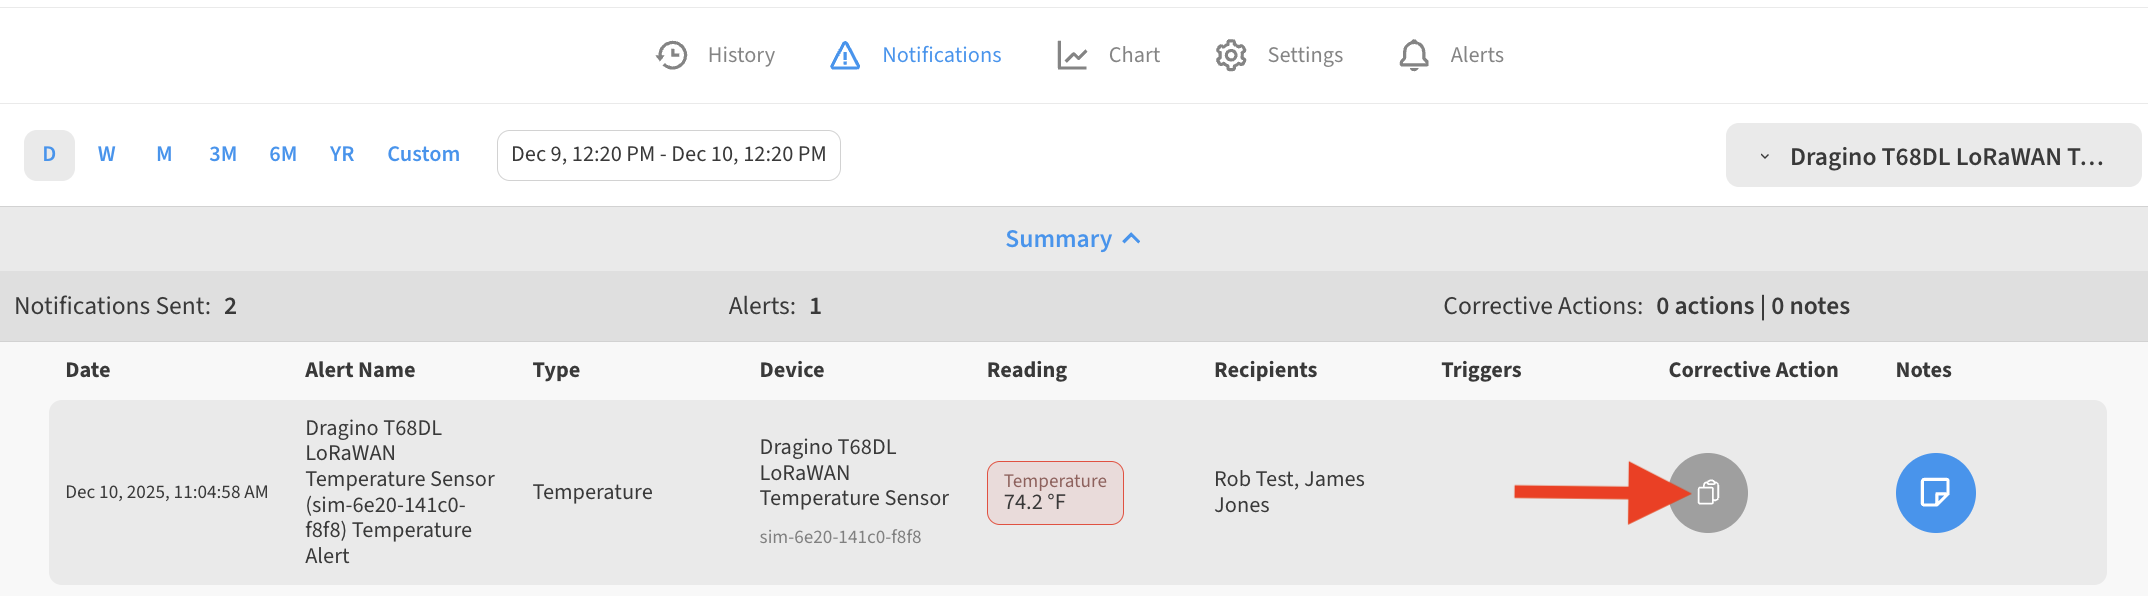Select the 6M time range
The image size is (2148, 596).
click(x=283, y=155)
